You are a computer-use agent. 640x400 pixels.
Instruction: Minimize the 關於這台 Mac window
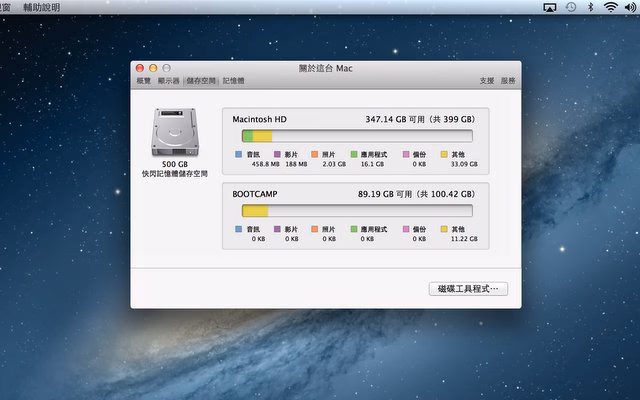(153, 68)
